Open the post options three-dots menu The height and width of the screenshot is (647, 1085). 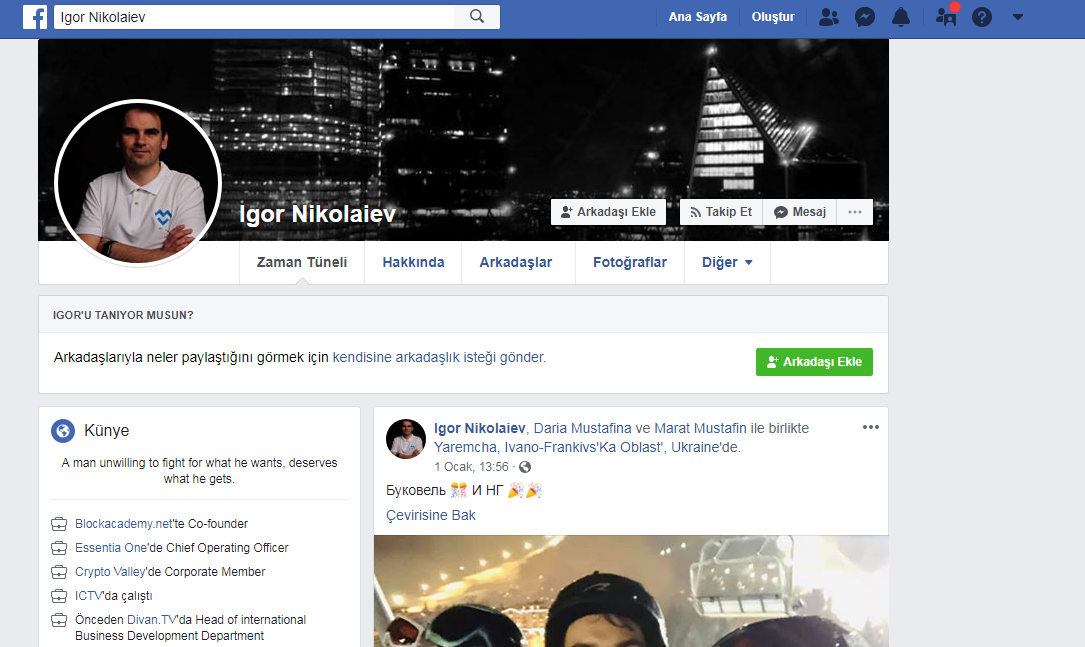pos(870,427)
